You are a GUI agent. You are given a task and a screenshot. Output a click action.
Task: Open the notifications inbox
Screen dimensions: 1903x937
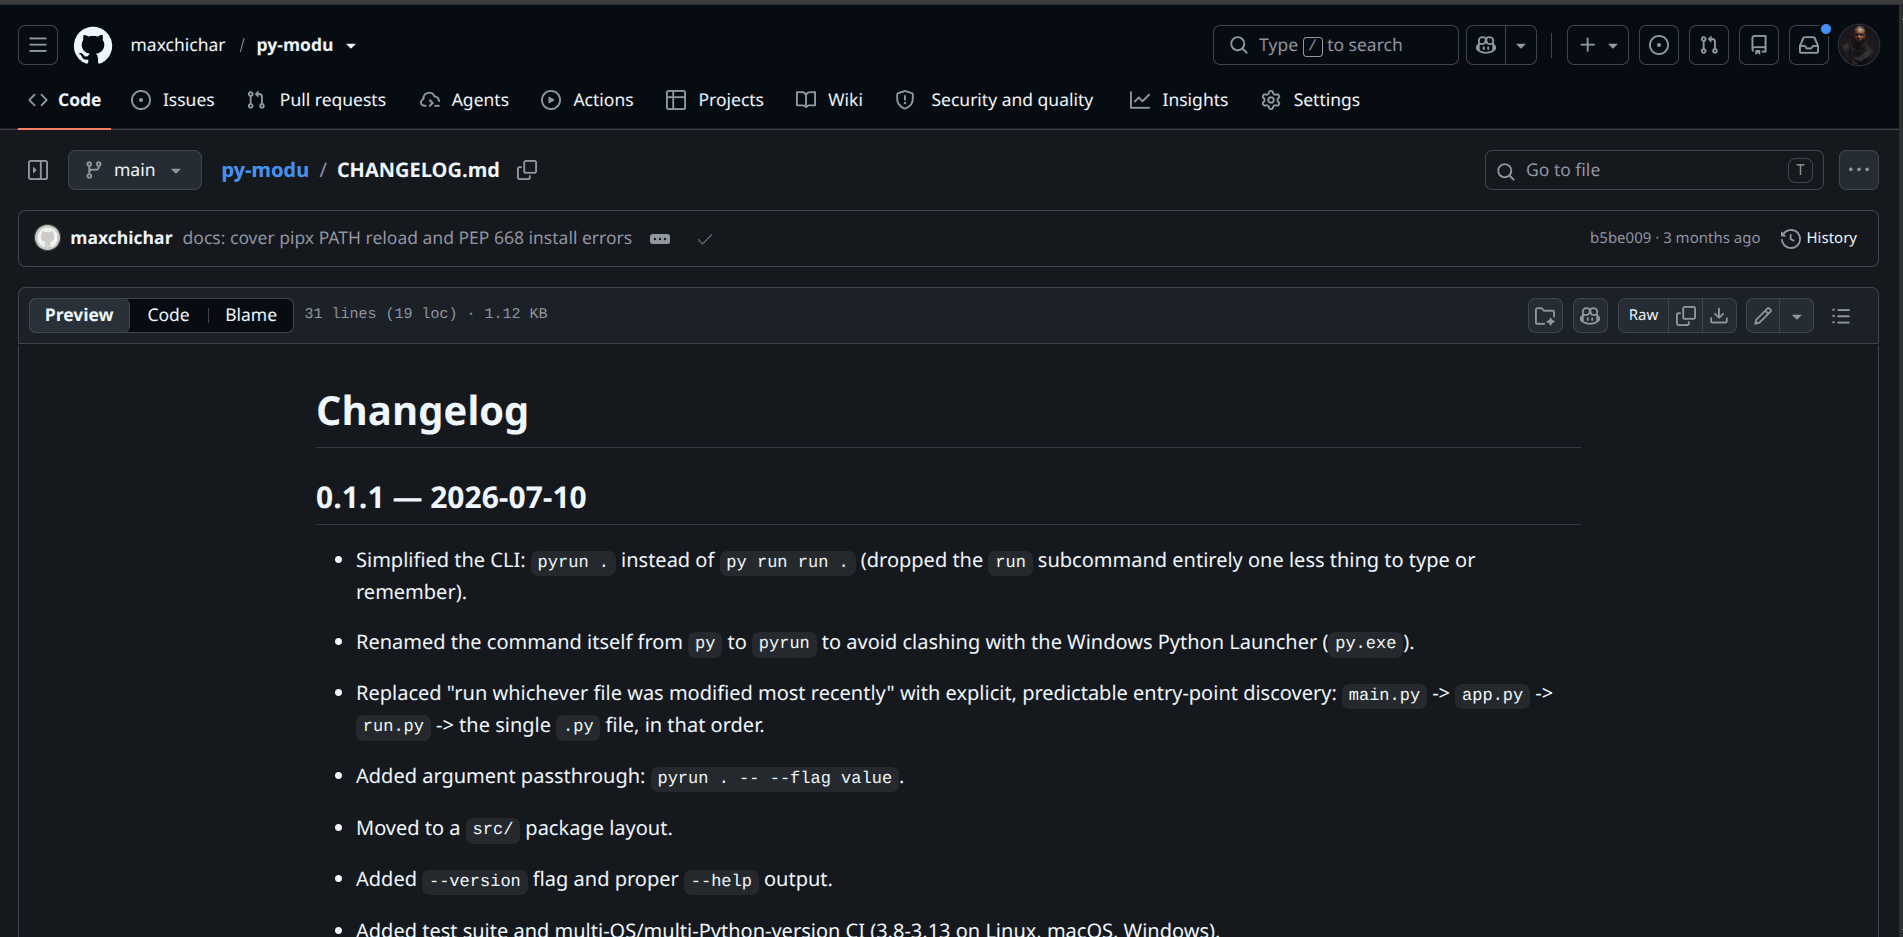(x=1809, y=45)
